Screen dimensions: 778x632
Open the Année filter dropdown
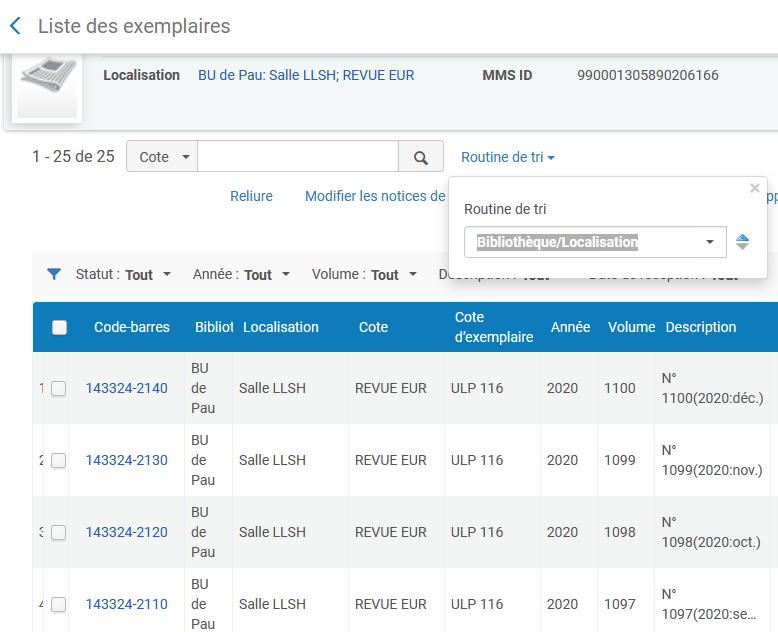(241, 274)
